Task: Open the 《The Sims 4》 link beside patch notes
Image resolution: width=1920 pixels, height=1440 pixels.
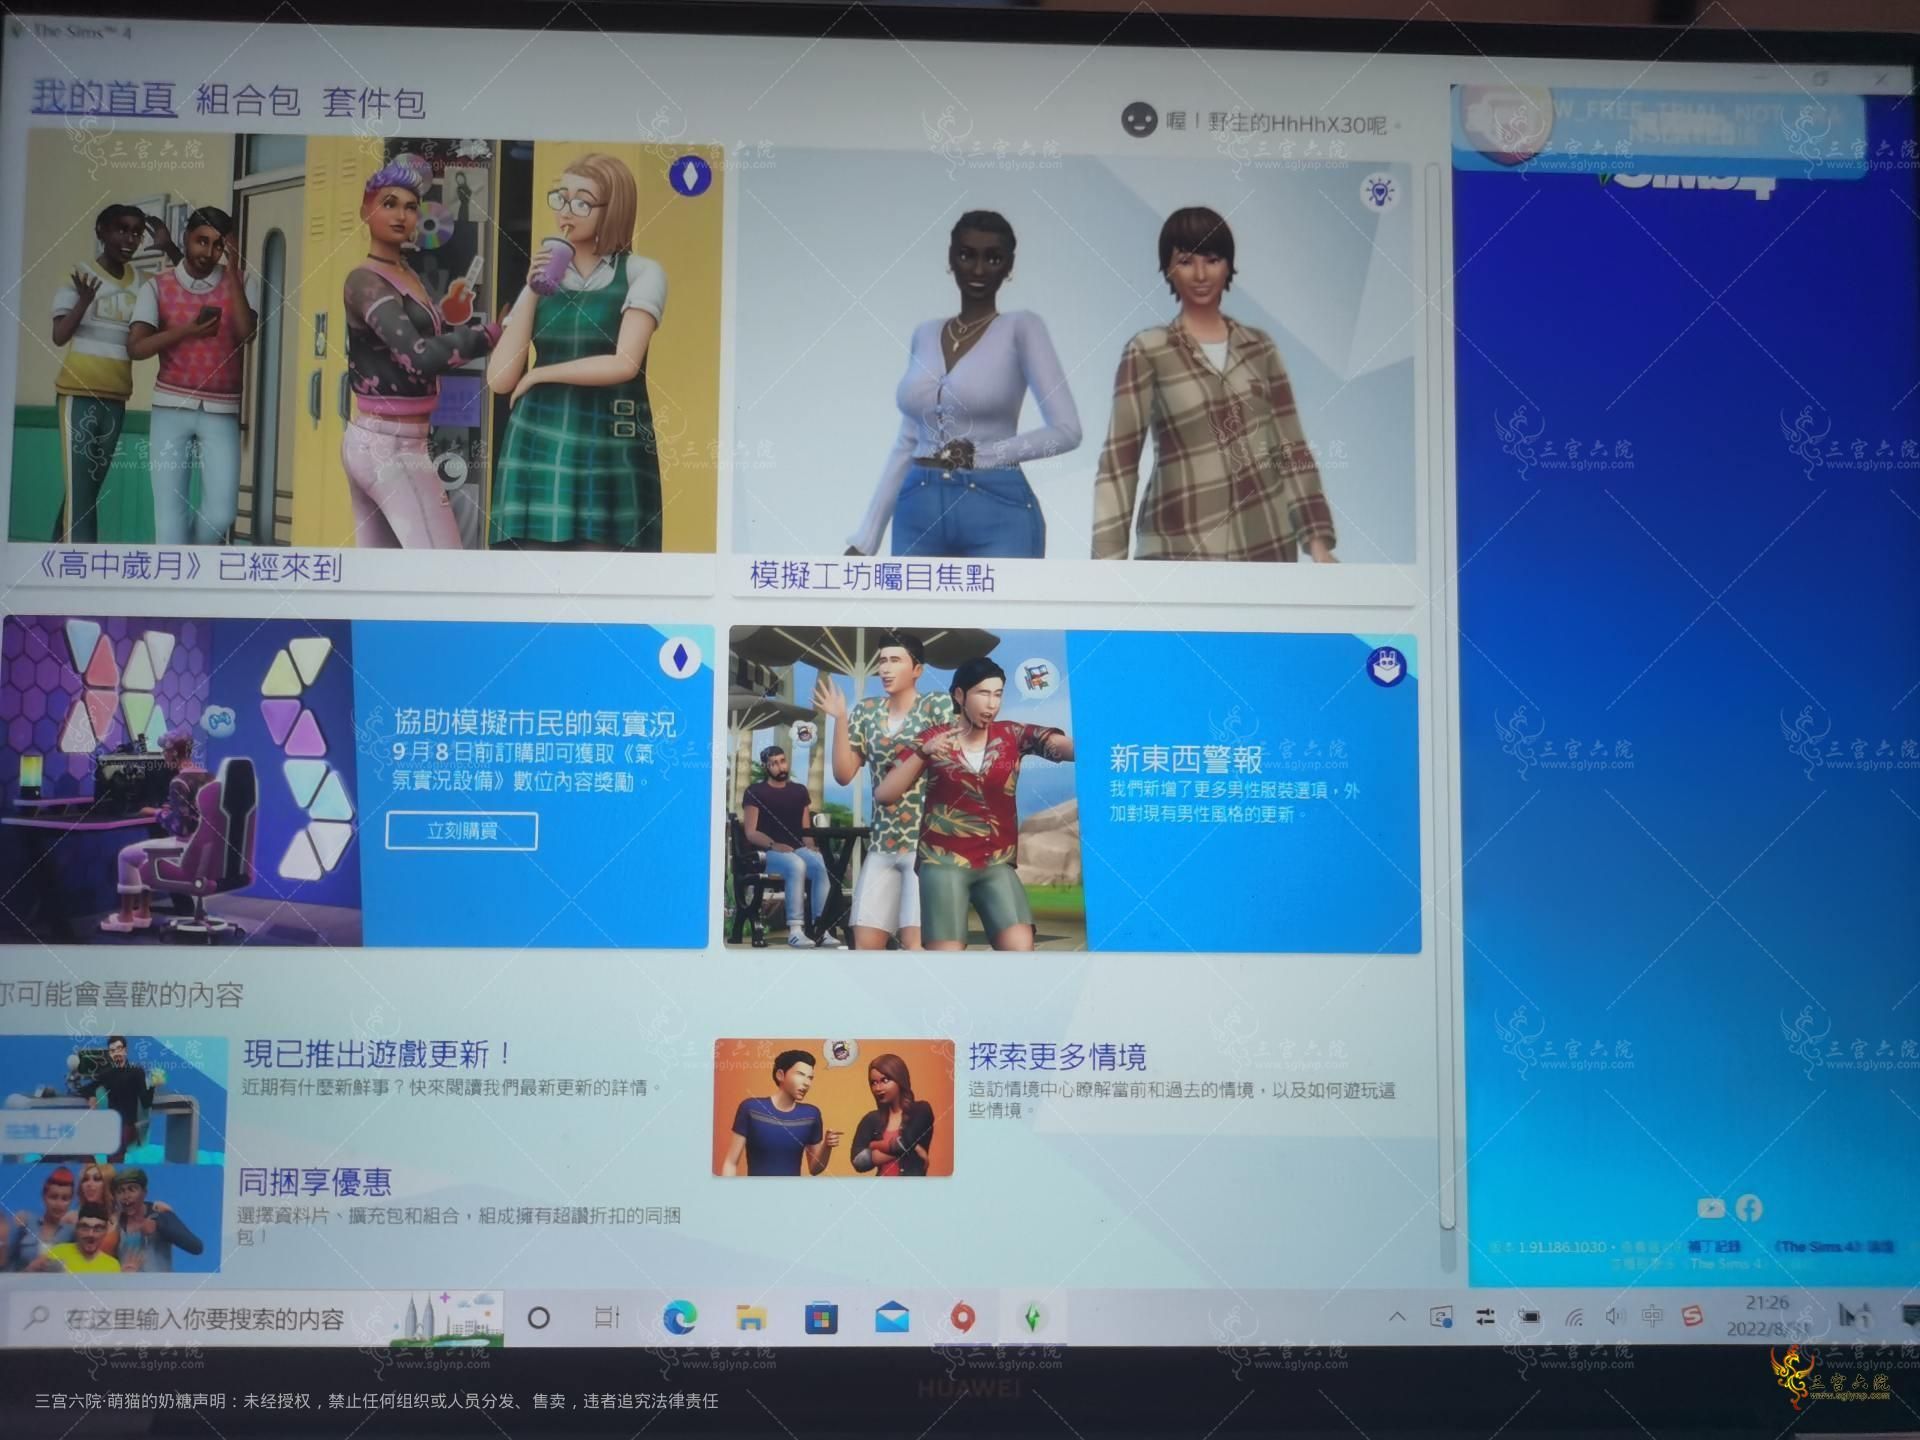Action: tap(1835, 1247)
